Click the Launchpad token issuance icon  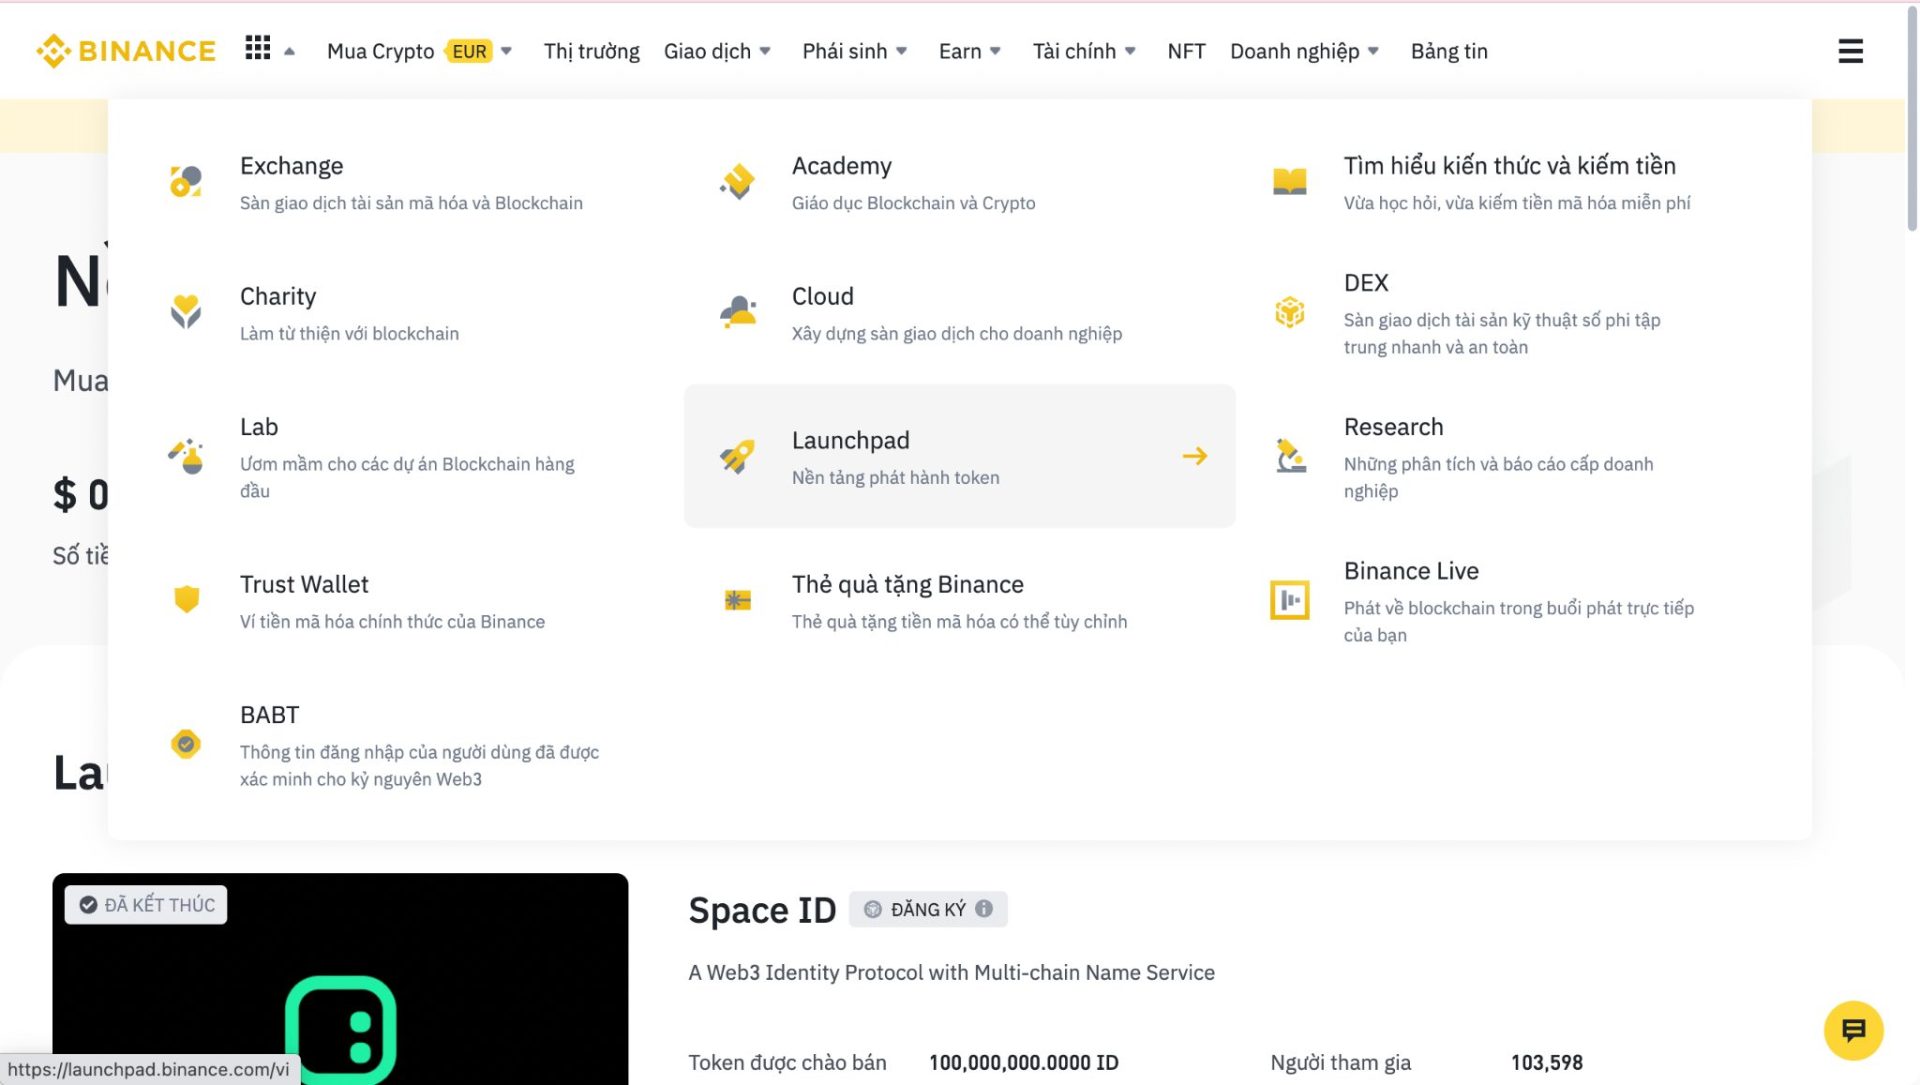pos(737,454)
